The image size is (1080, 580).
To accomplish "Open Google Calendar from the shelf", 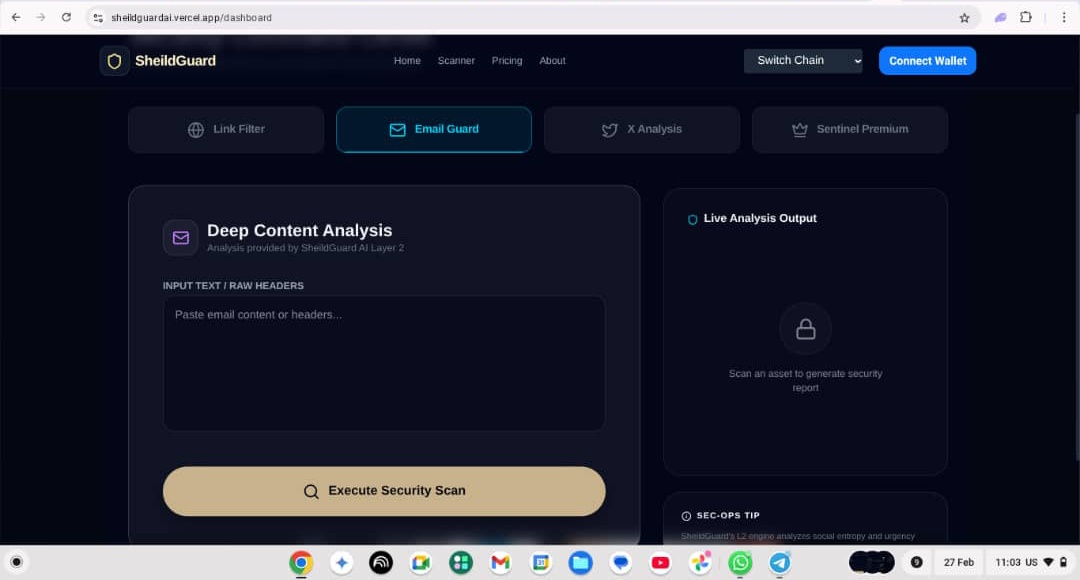I will [541, 563].
